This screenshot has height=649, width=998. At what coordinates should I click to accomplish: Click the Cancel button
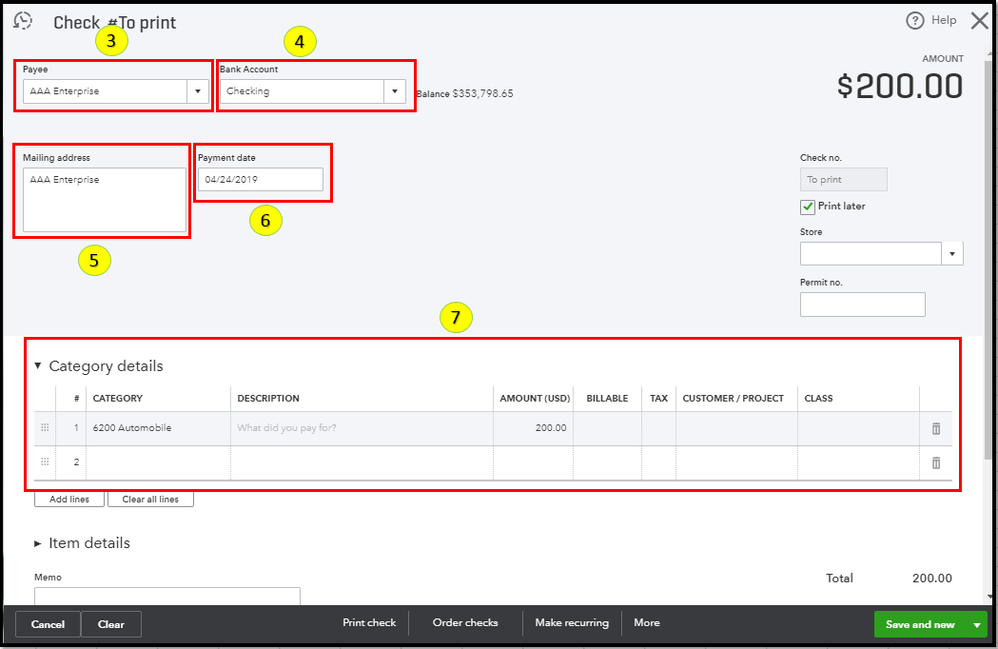click(48, 624)
